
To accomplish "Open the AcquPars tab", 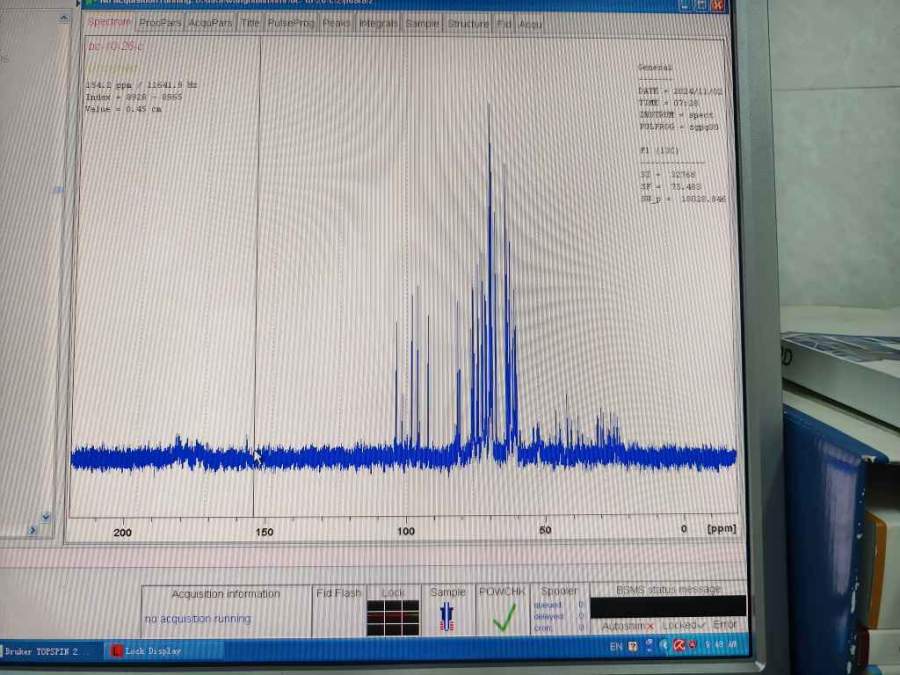I will tap(212, 23).
